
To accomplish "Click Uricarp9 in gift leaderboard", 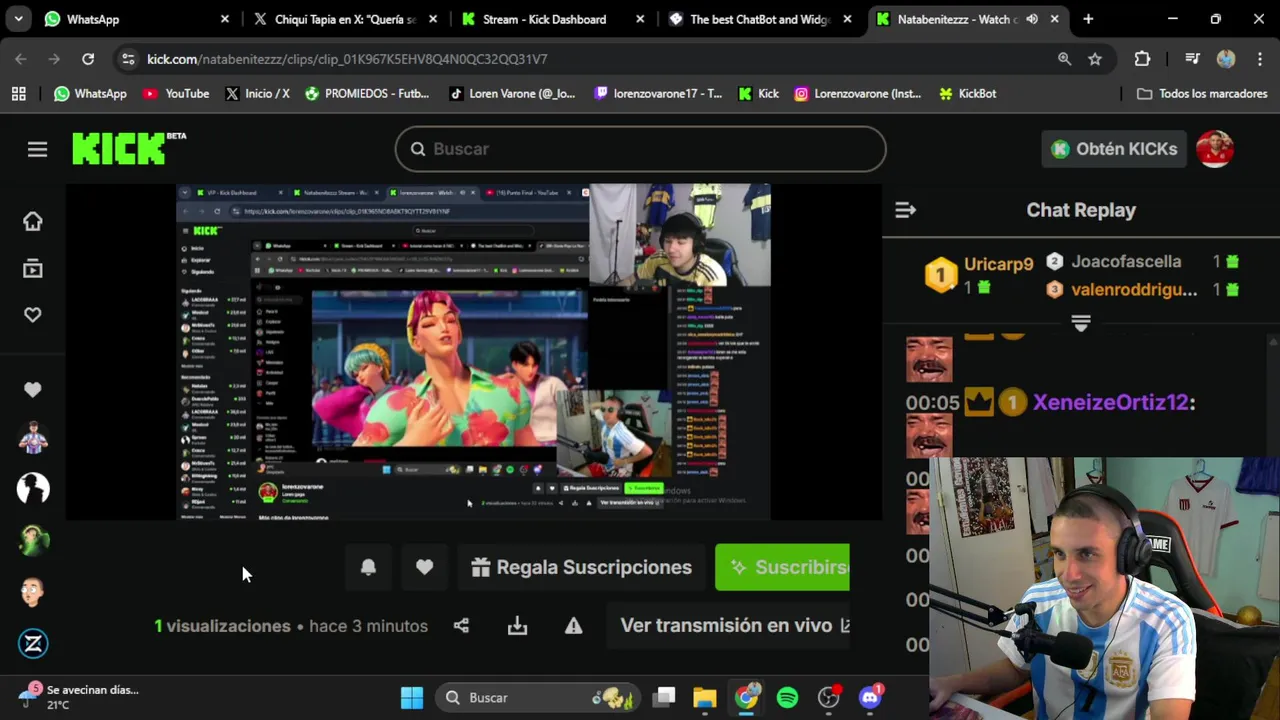I will click(998, 265).
